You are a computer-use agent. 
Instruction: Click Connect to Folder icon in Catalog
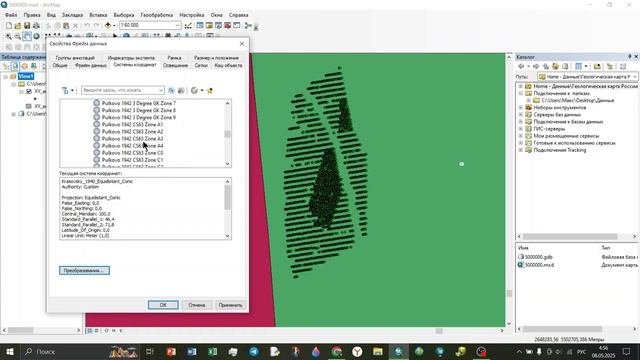point(597,66)
